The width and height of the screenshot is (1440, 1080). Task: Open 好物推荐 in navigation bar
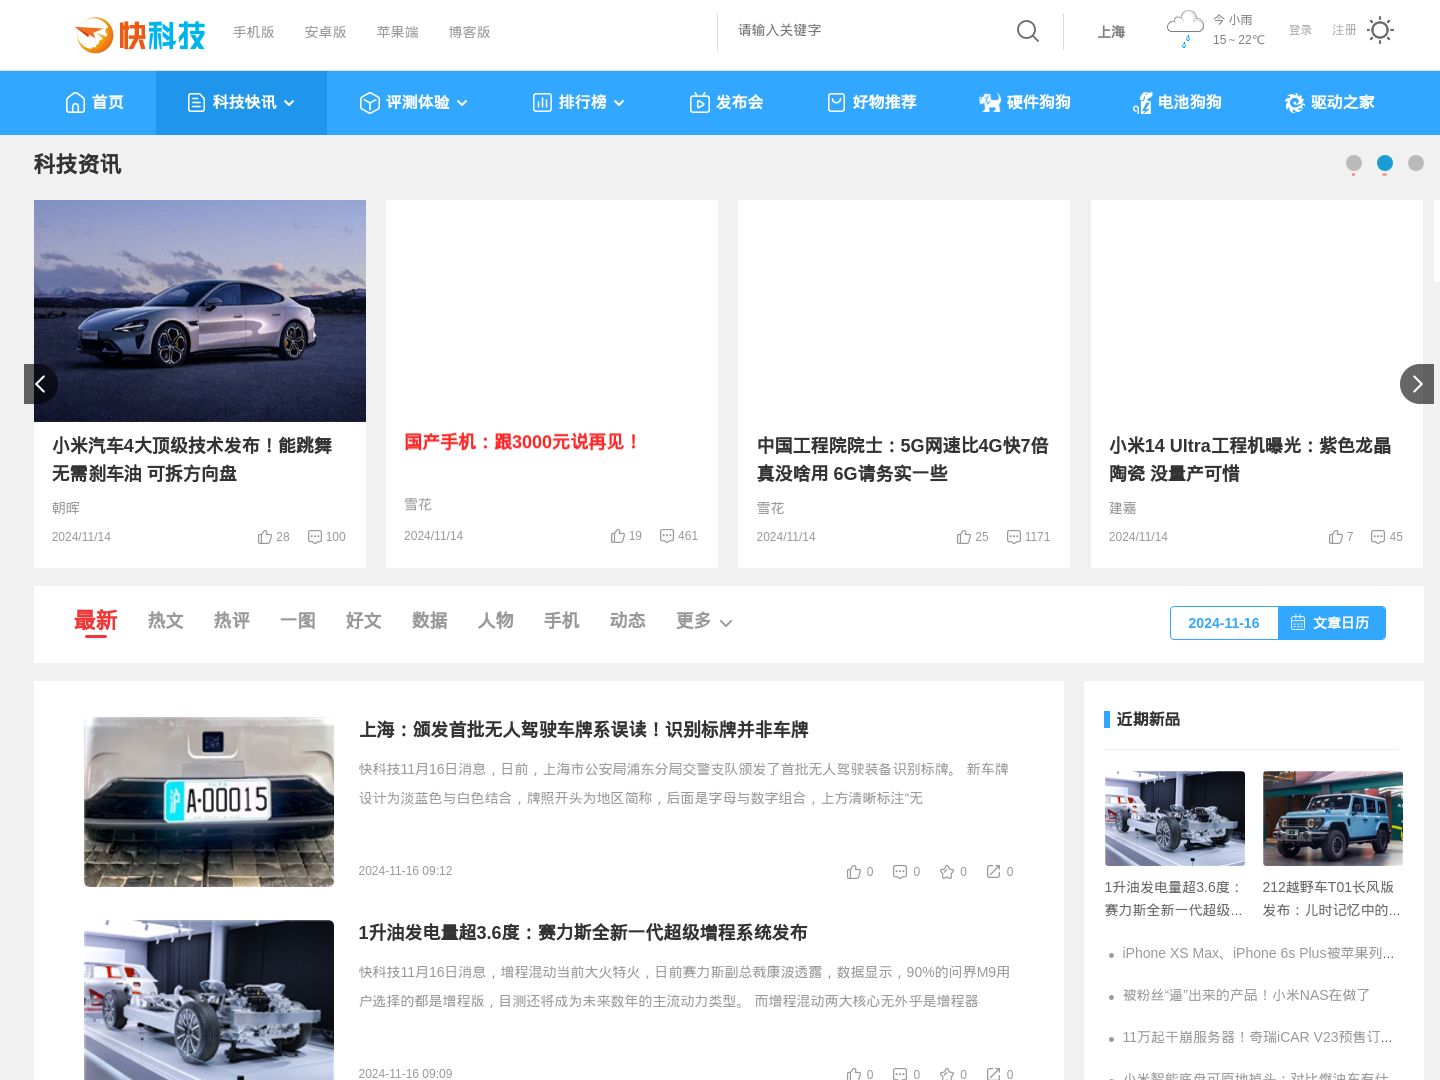(x=872, y=102)
